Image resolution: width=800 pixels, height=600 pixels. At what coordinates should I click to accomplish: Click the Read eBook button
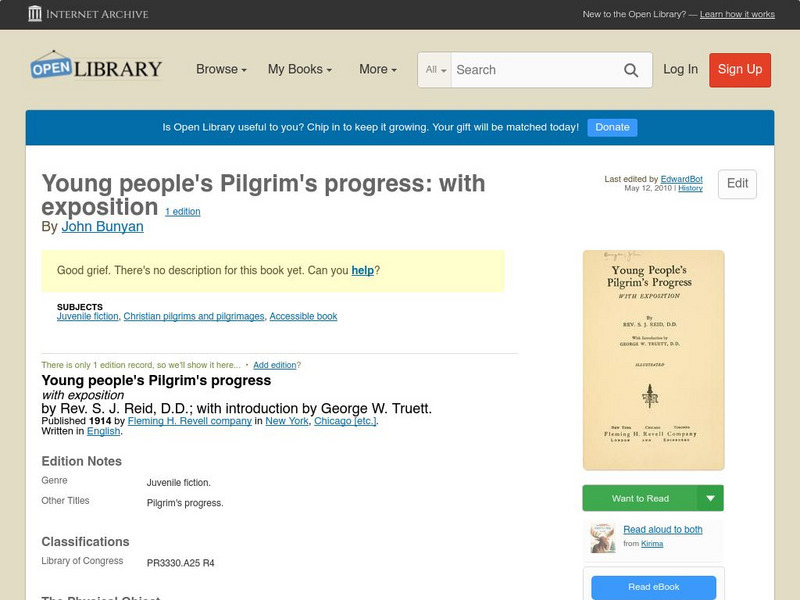coord(653,587)
